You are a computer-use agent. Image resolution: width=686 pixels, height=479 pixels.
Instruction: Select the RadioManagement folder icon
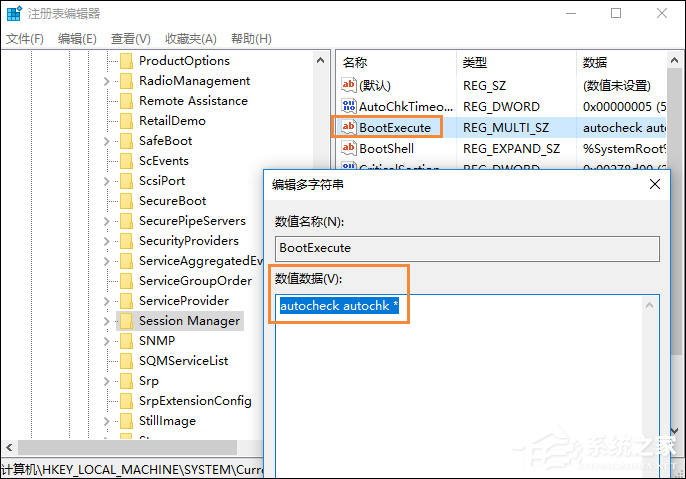tap(126, 81)
